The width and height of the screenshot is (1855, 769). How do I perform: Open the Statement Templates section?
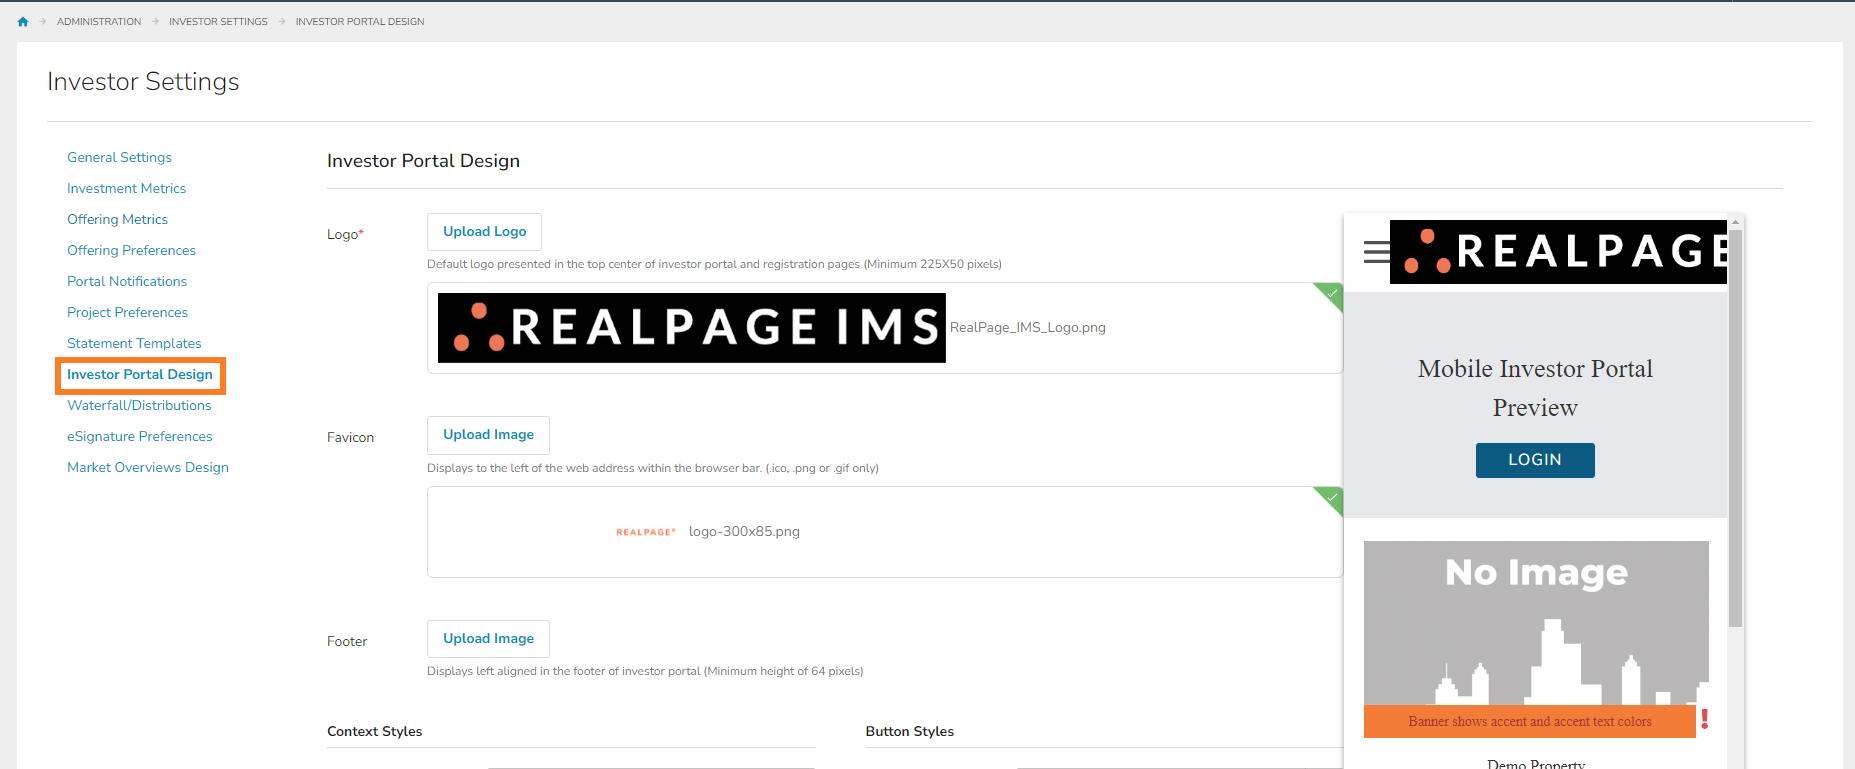134,343
